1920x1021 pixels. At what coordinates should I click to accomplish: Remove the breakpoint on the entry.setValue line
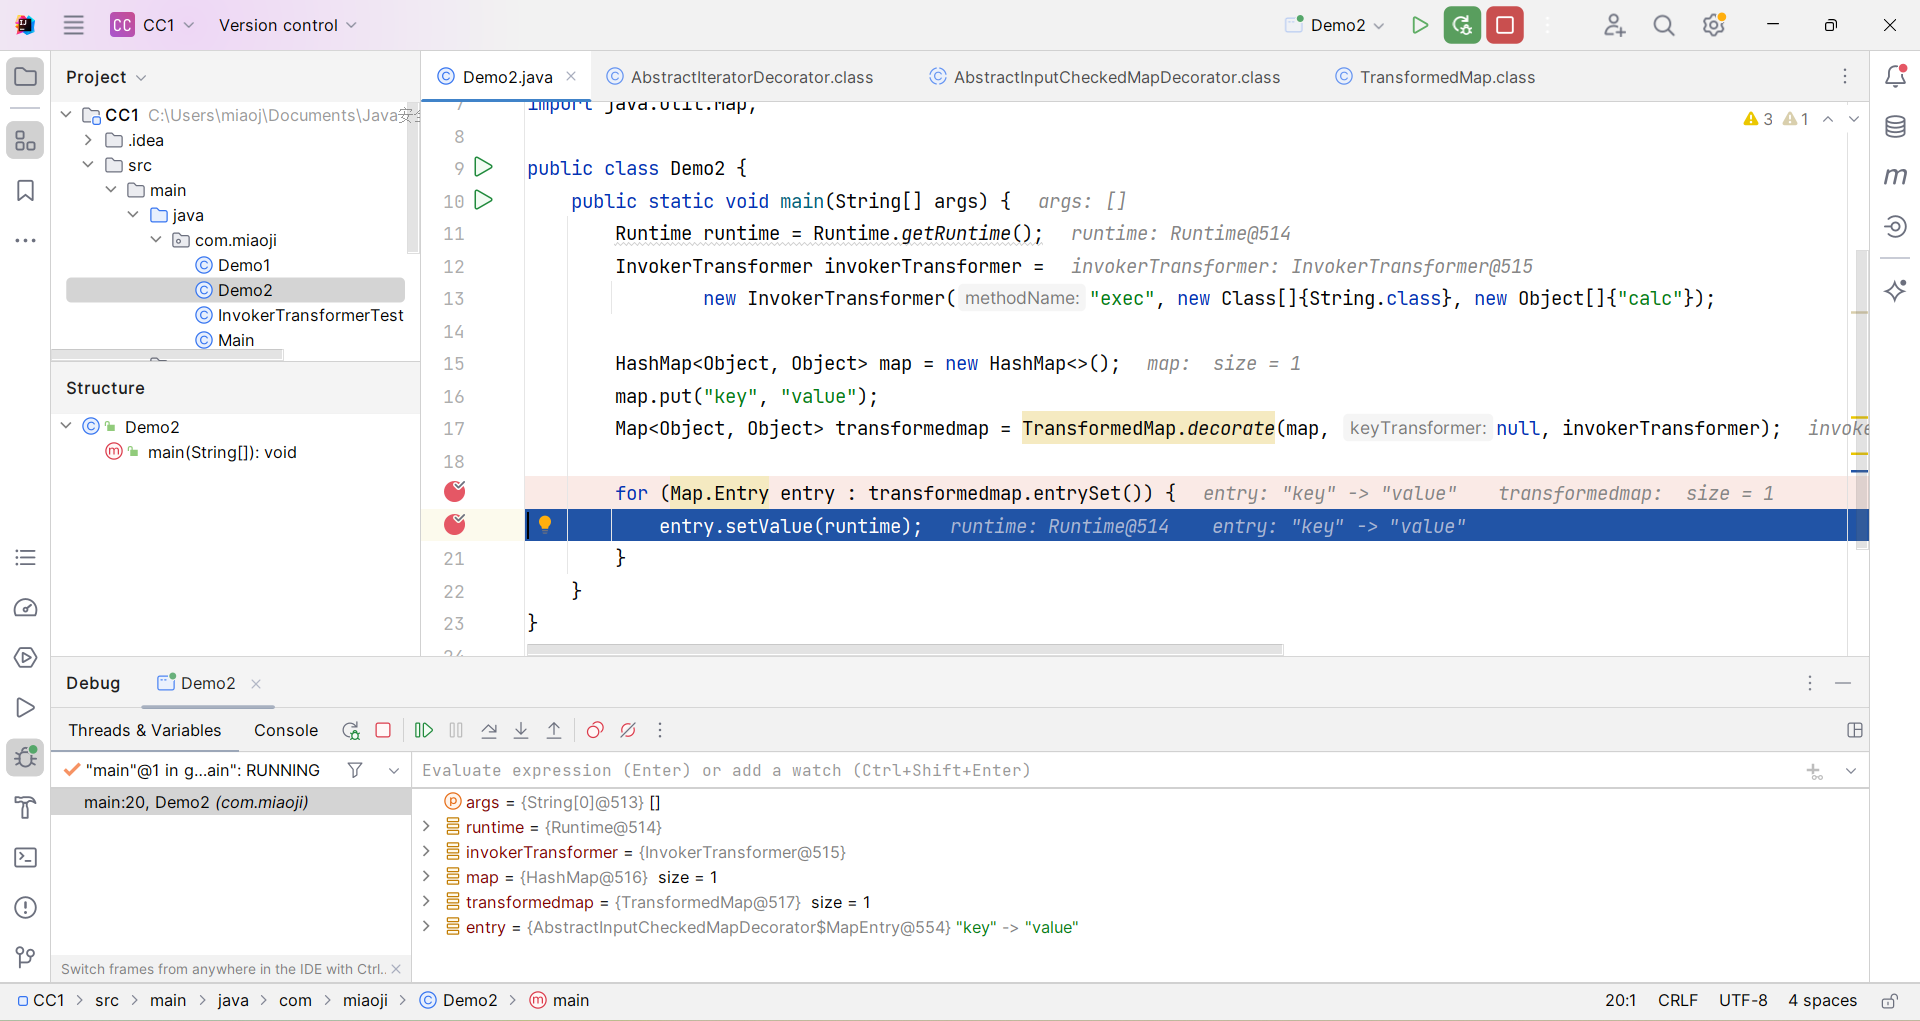(455, 525)
